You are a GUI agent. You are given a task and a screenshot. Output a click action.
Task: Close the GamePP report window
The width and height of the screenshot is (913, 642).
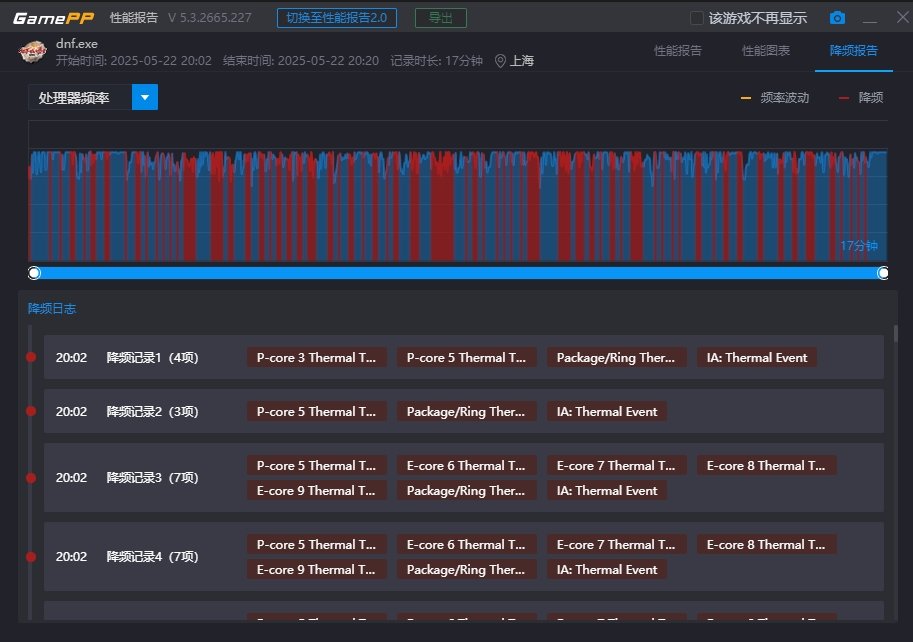(x=903, y=17)
